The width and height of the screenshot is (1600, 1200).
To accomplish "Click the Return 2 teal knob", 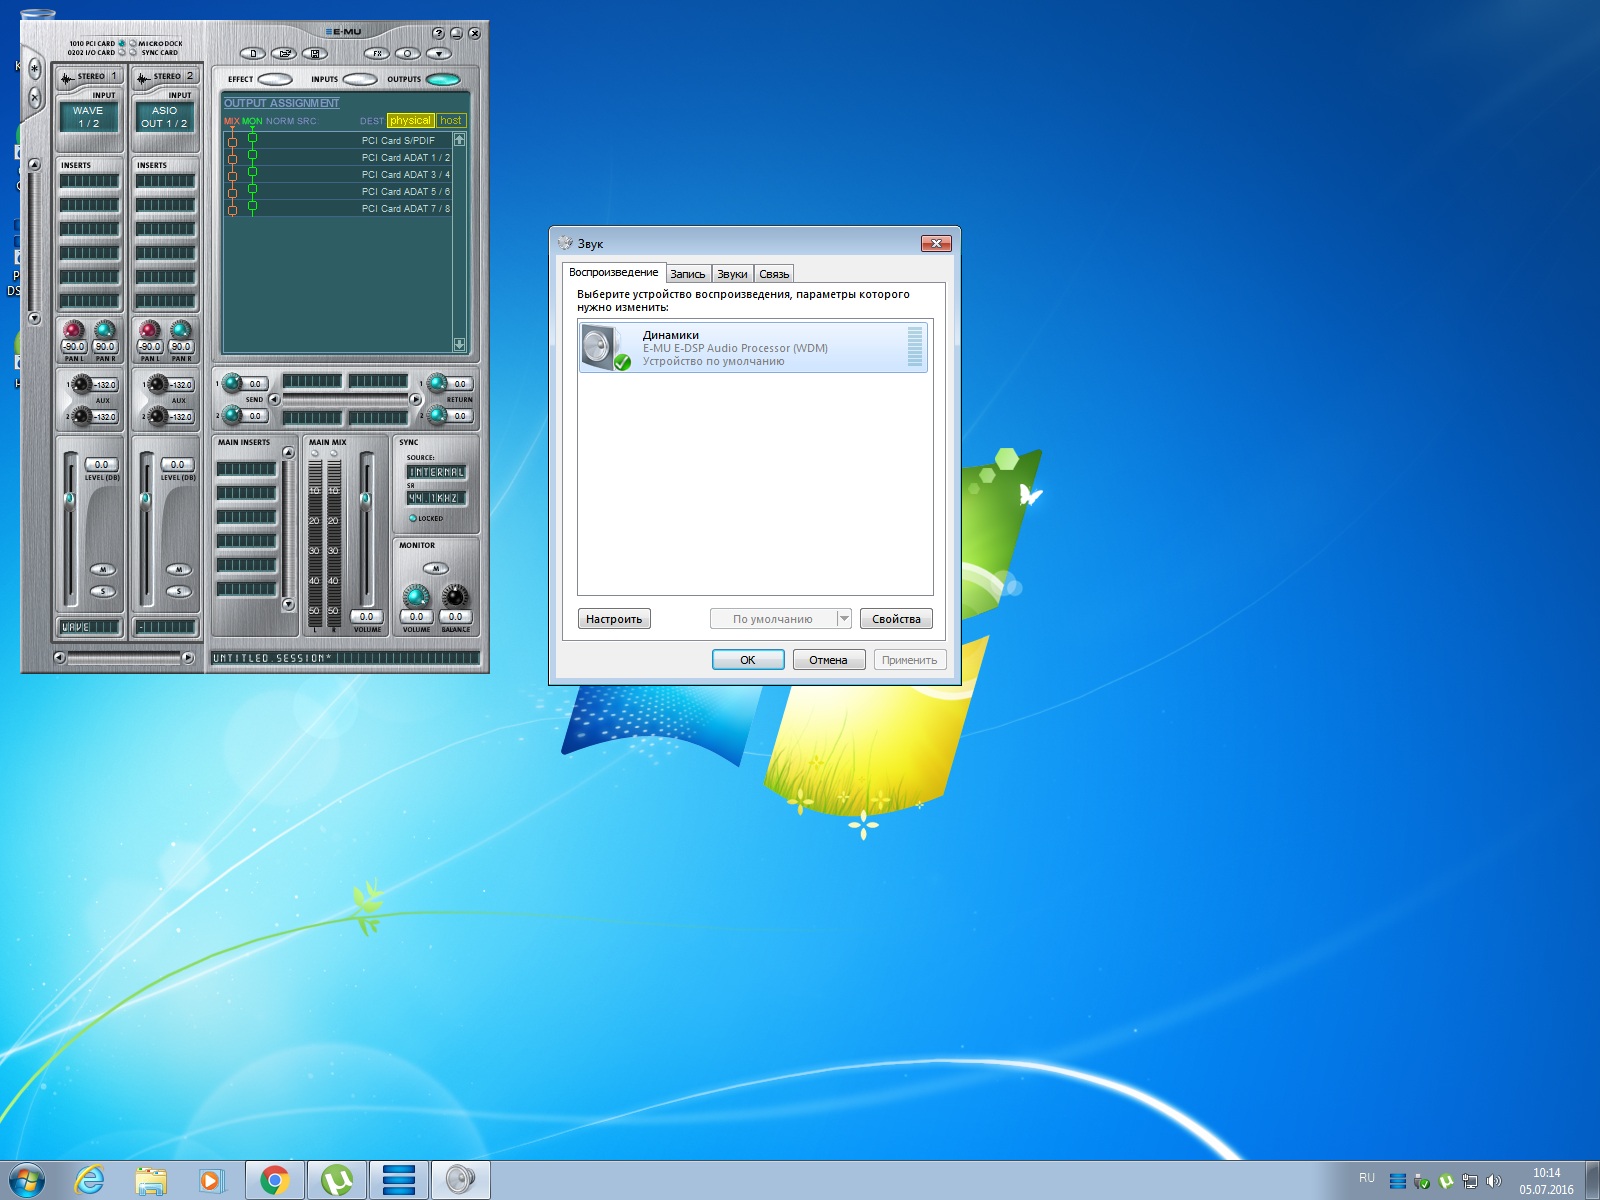I will (437, 415).
